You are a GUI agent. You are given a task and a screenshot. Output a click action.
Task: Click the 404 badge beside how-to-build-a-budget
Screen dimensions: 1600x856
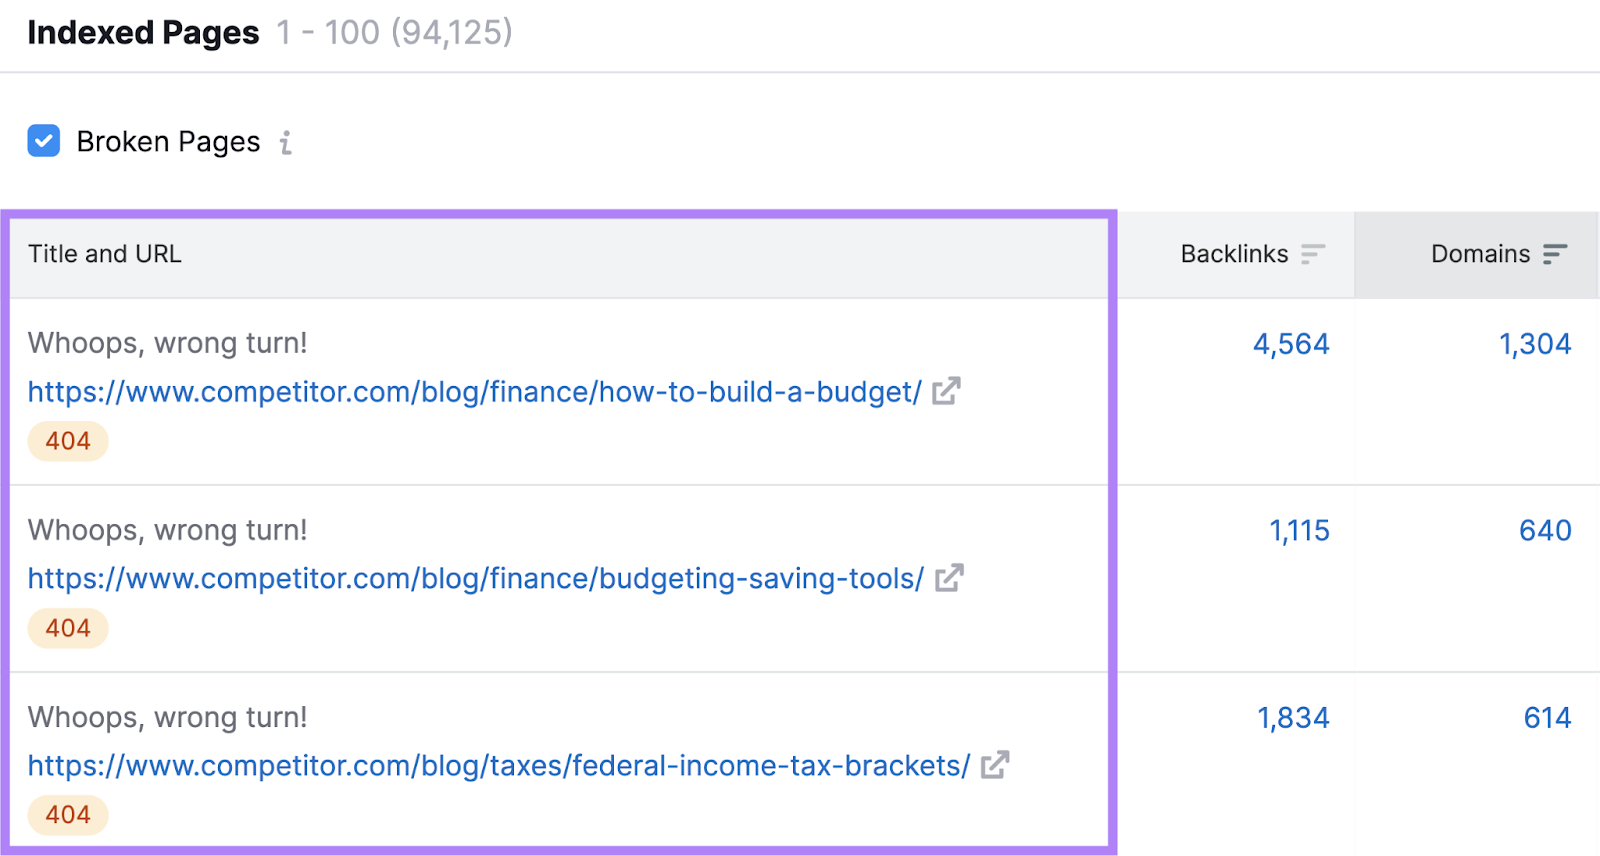tap(66, 441)
